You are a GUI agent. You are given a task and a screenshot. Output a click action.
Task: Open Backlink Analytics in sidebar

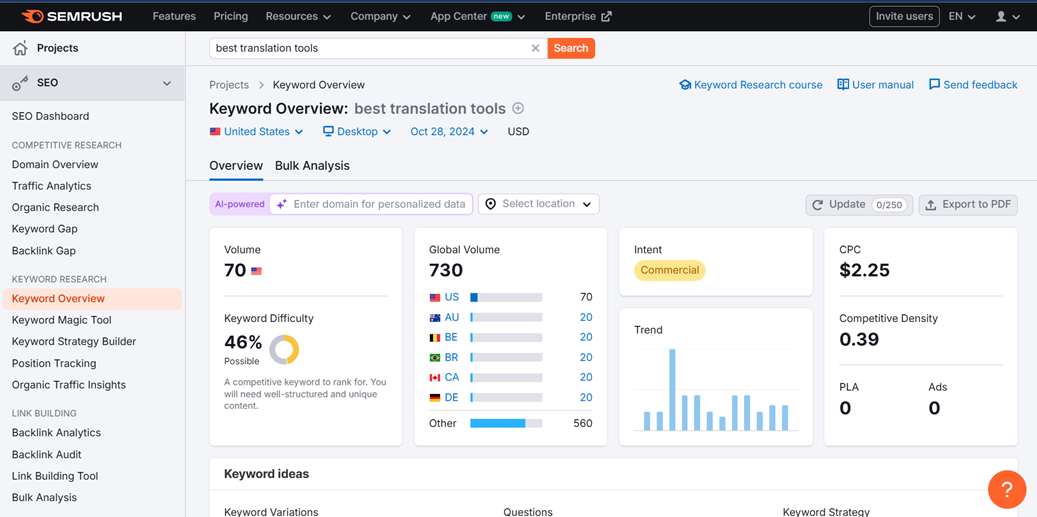point(56,433)
